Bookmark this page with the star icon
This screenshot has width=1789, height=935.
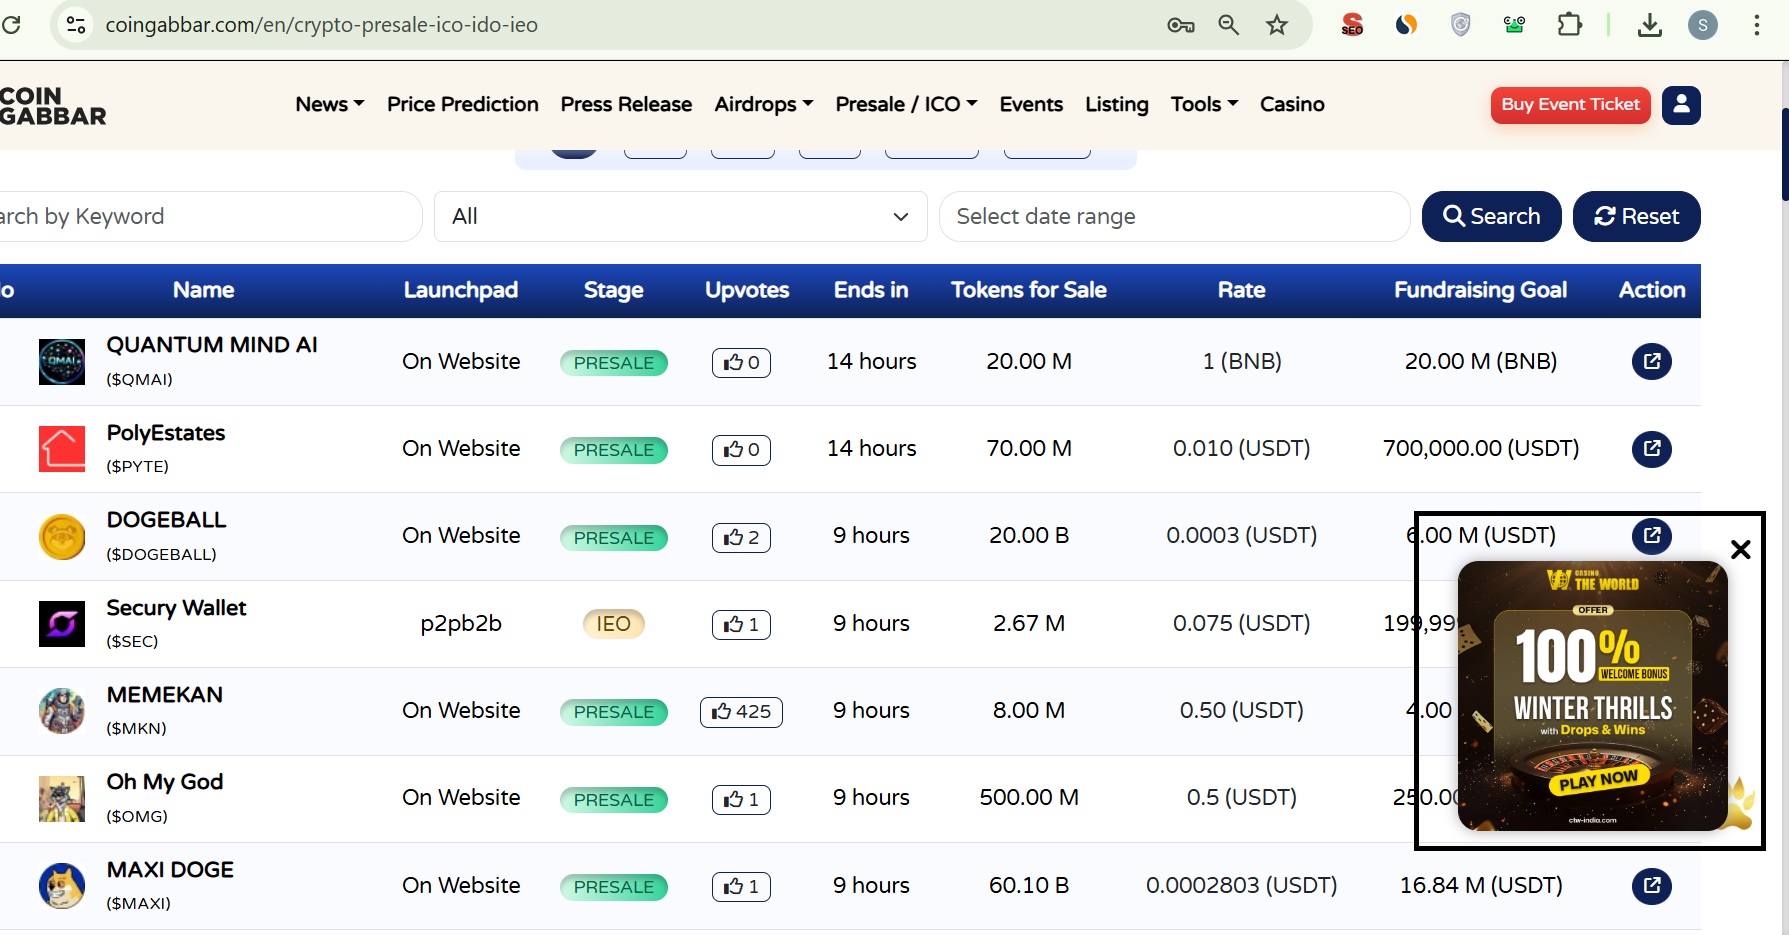1277,25
